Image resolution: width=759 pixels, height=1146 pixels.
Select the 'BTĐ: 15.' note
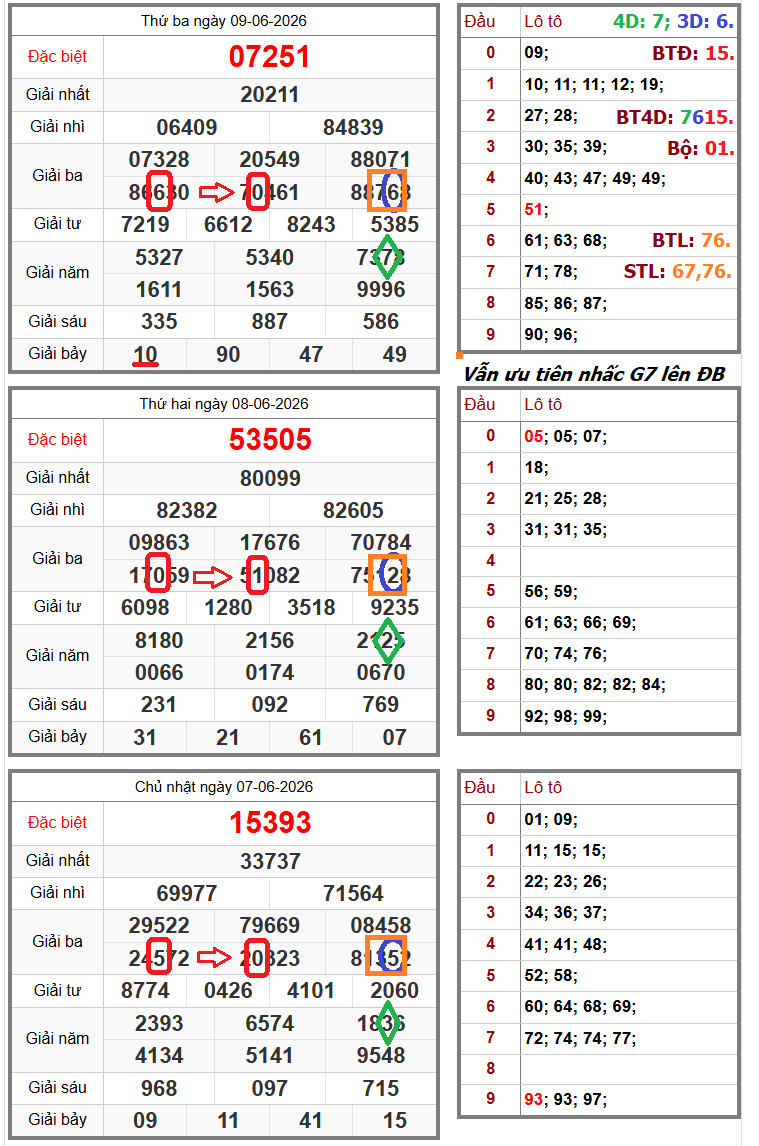693,53
